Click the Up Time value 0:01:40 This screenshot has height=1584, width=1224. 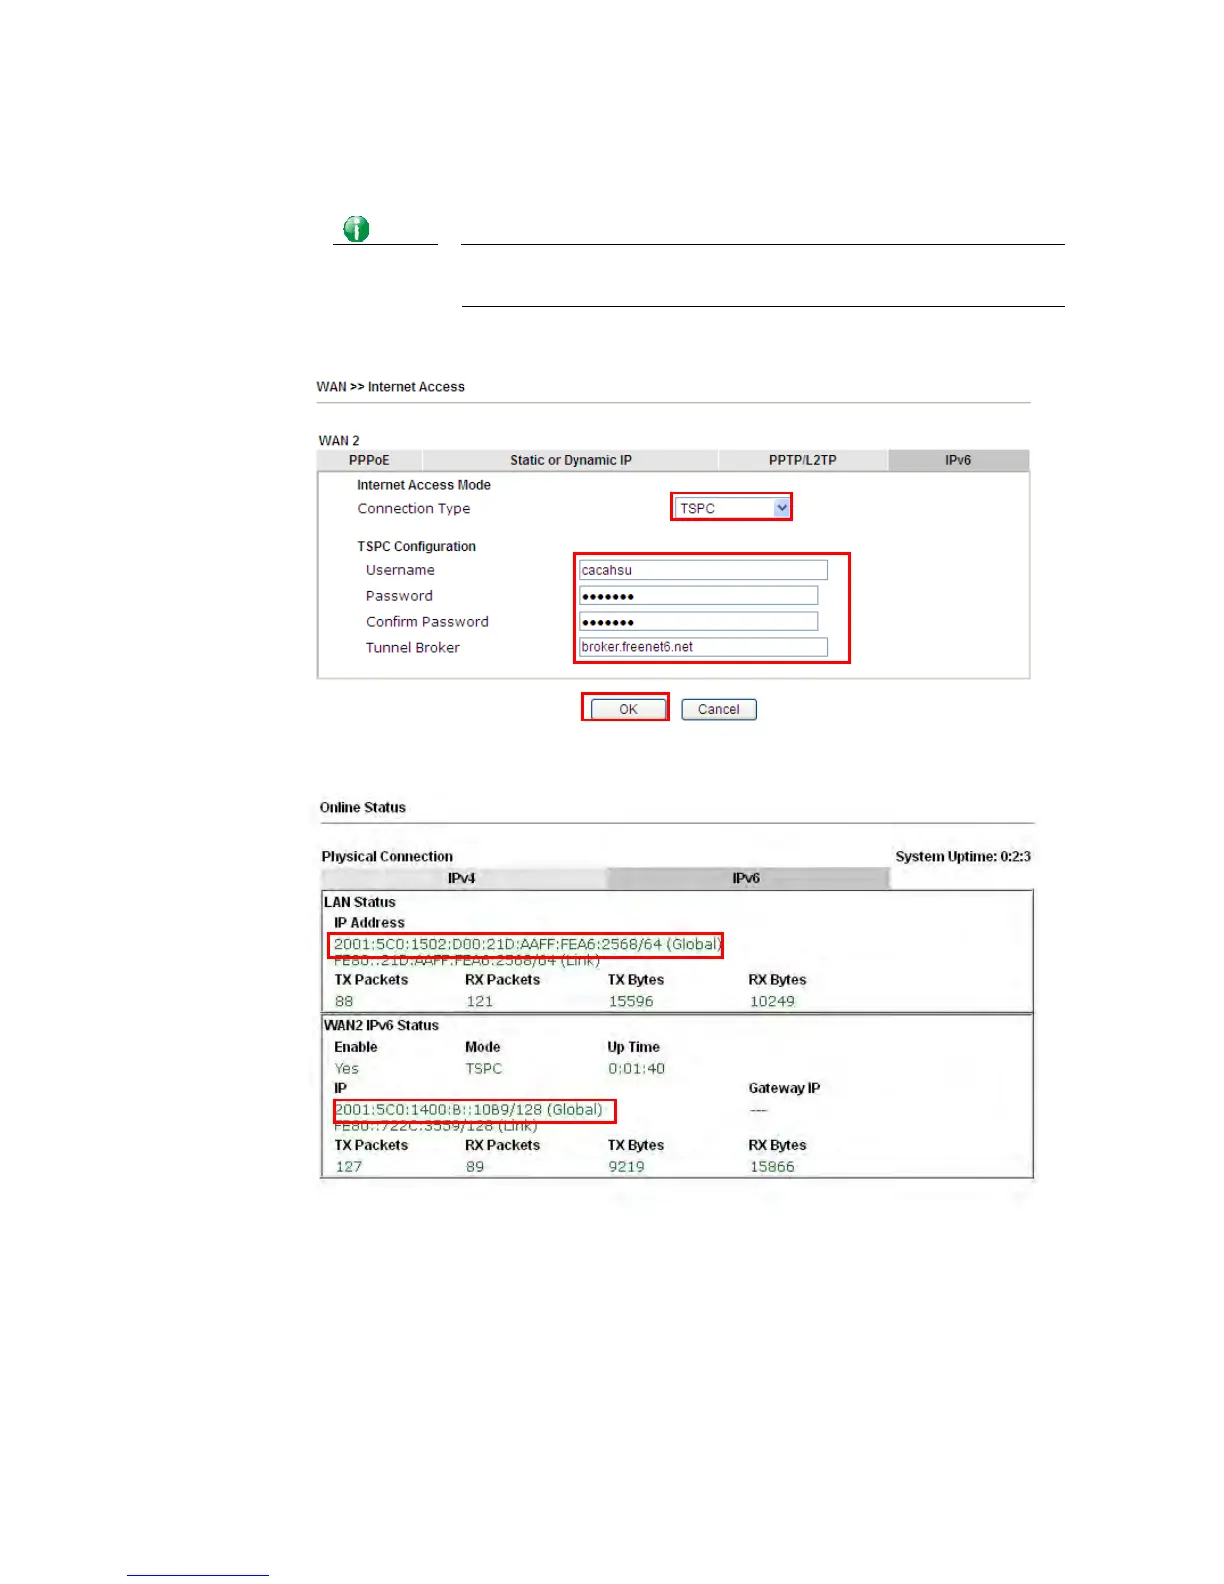[636, 1069]
